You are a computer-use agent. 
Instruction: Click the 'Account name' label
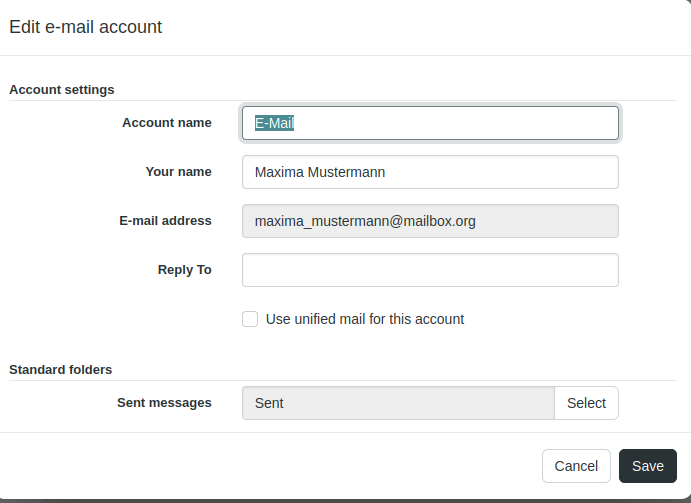tap(166, 123)
